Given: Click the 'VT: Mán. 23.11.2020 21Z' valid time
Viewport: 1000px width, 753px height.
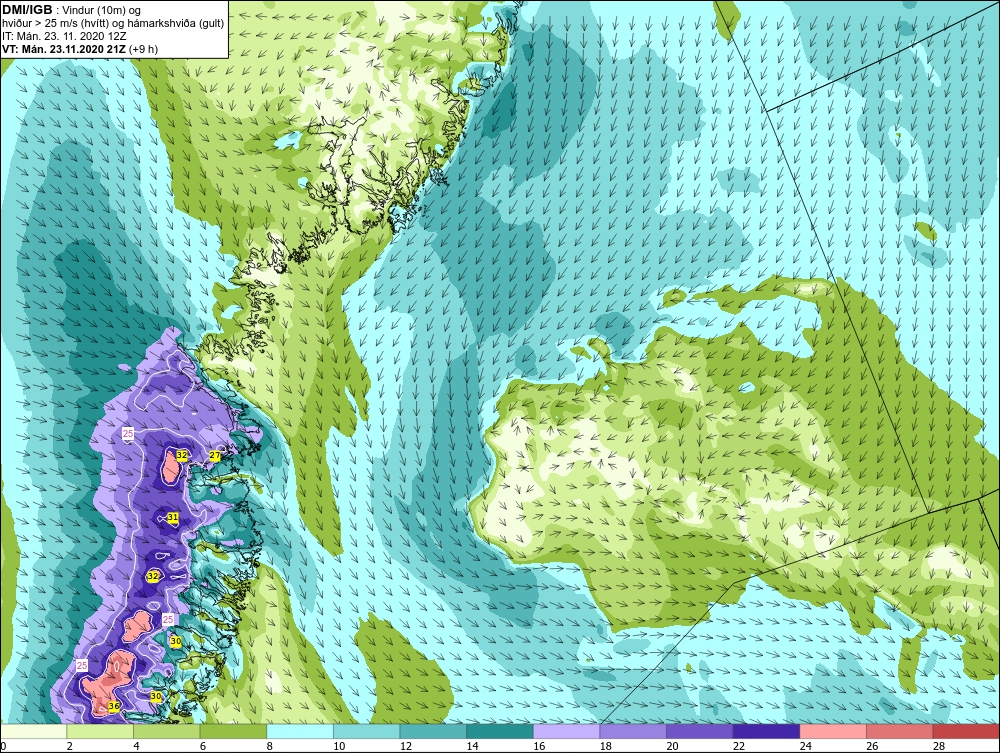Looking at the screenshot, I should click(x=64, y=49).
